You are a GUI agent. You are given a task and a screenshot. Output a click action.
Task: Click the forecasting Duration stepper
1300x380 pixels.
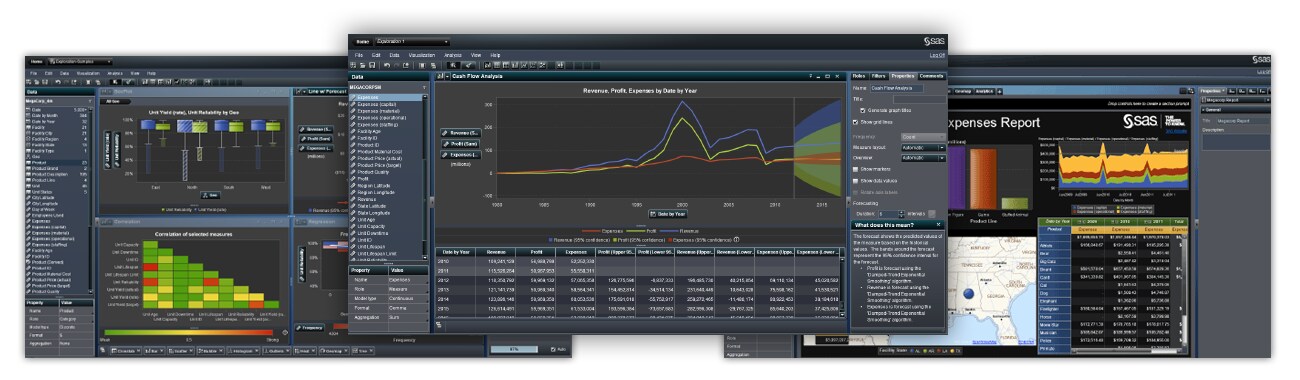(x=901, y=213)
